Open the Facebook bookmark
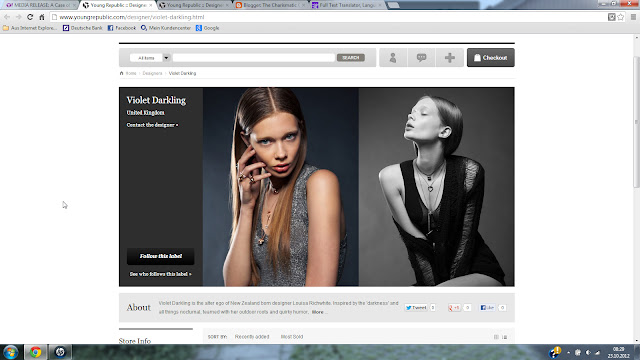The image size is (640, 360). coord(122,28)
